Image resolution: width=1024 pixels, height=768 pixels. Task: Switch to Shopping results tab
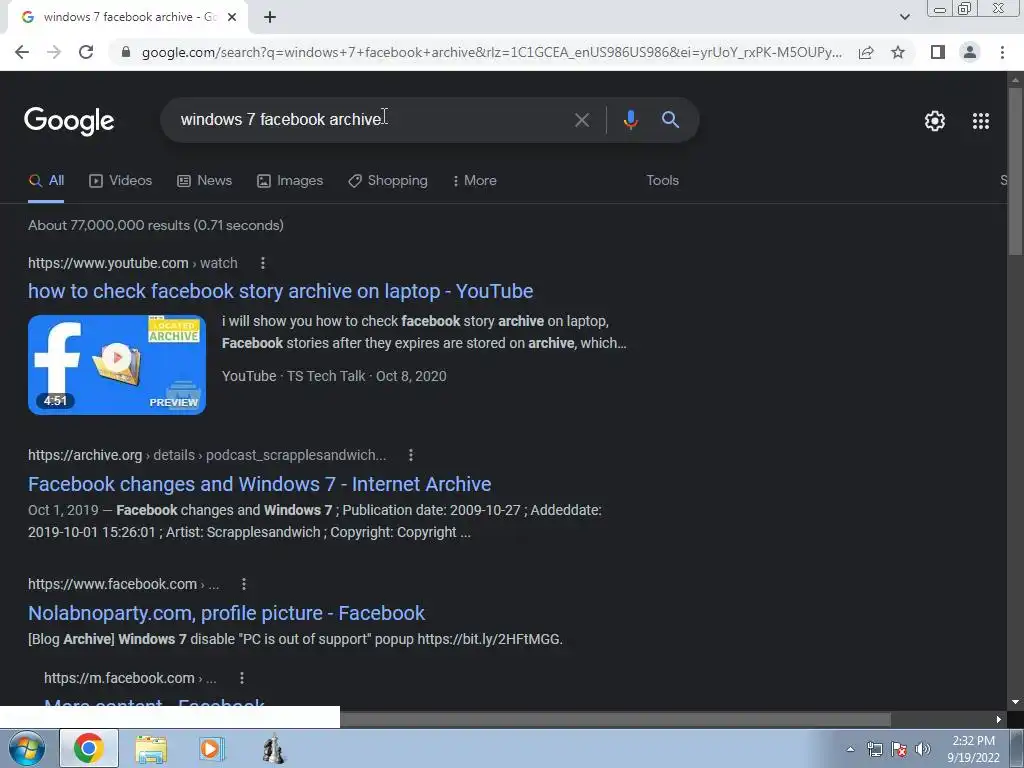(x=388, y=181)
